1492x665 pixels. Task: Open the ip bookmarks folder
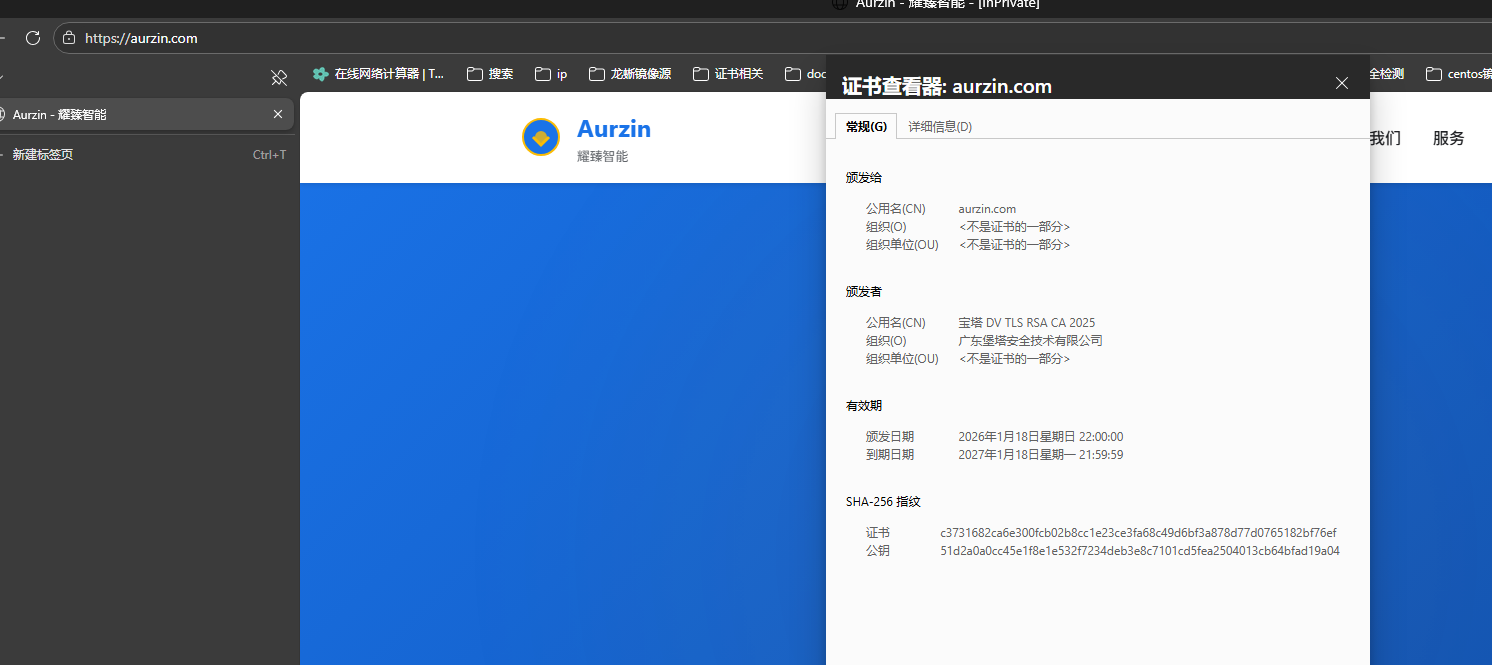[551, 73]
